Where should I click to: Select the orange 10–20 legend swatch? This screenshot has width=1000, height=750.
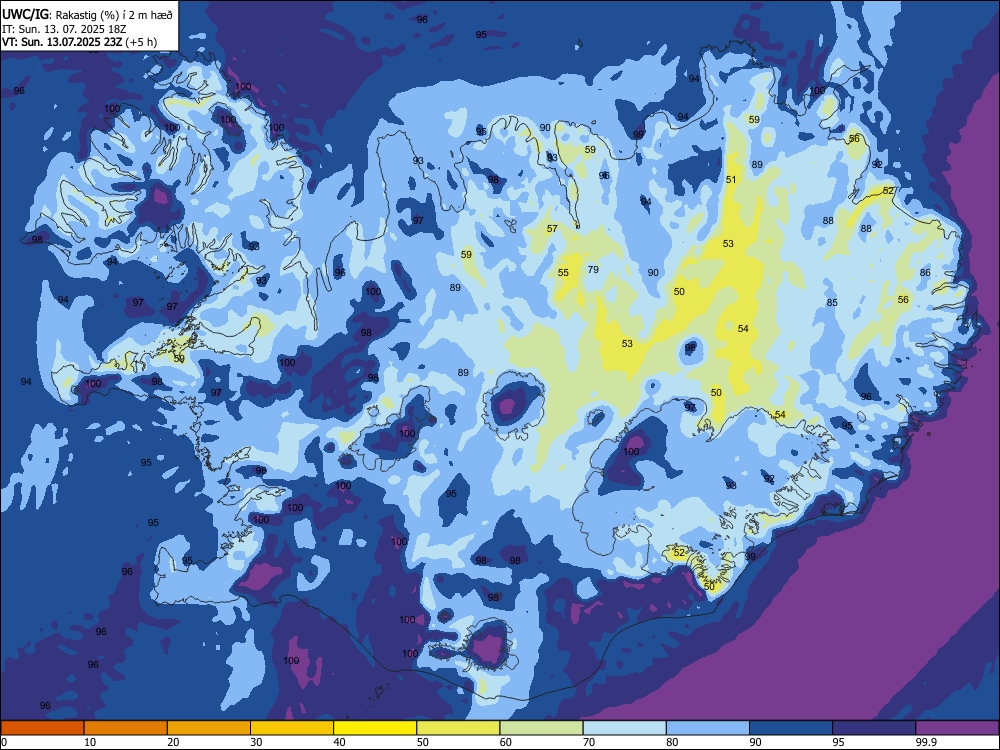(x=126, y=728)
